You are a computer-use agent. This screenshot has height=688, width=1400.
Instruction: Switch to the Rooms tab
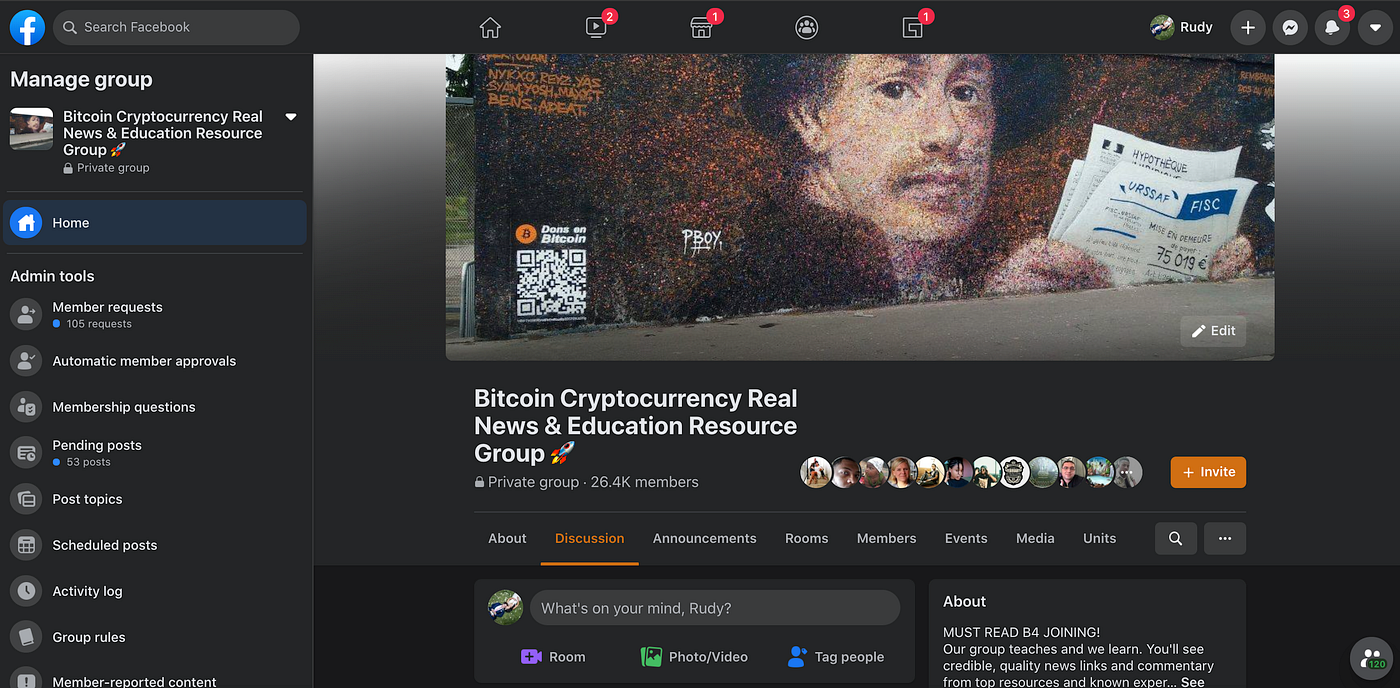(x=806, y=538)
